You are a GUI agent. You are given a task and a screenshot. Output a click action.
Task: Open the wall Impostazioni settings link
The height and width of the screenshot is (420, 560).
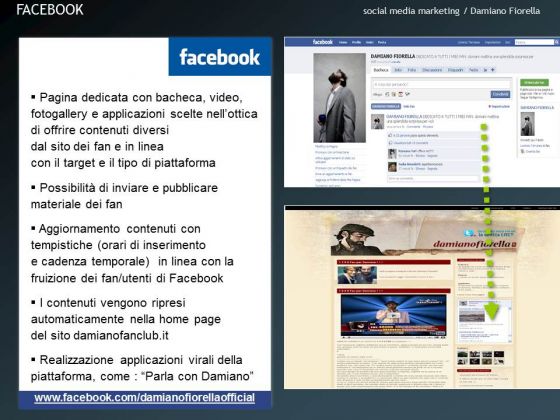[x=499, y=106]
